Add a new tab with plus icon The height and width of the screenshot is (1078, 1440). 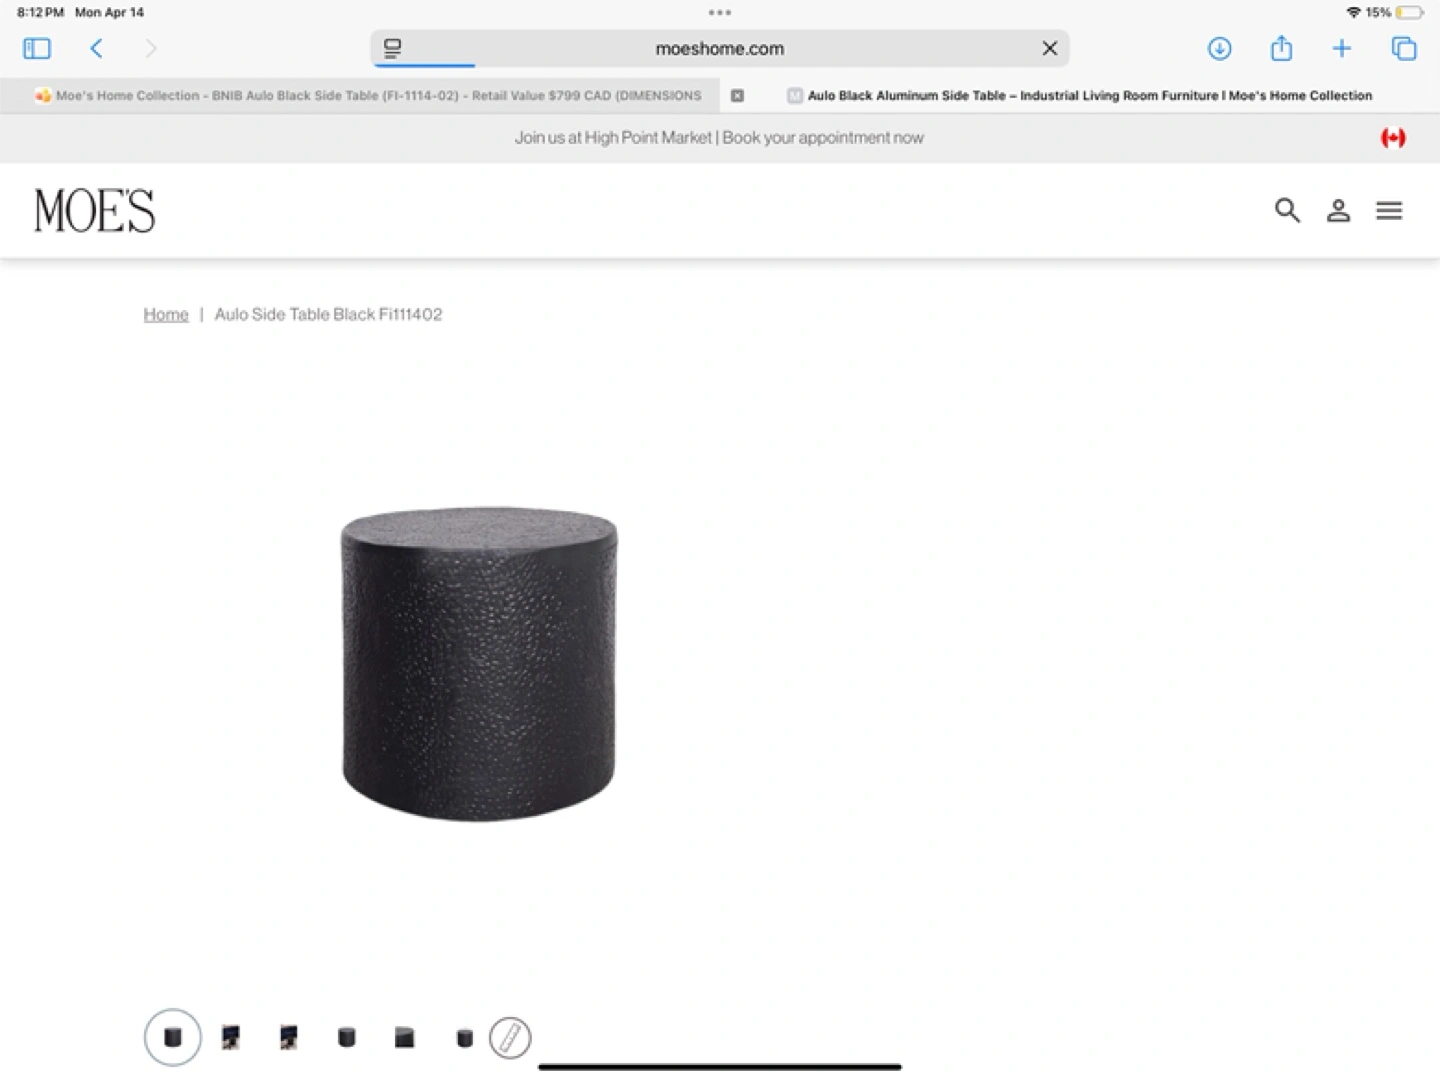tap(1342, 48)
